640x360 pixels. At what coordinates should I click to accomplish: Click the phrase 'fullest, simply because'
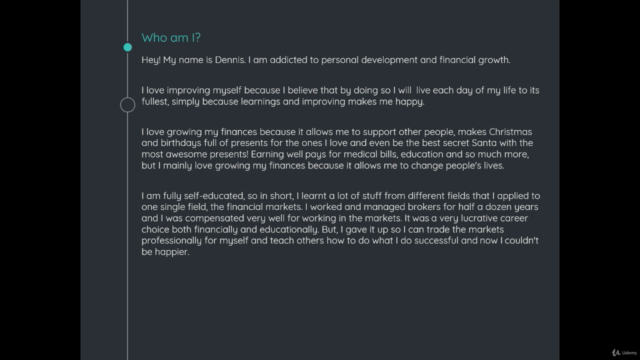pos(190,102)
